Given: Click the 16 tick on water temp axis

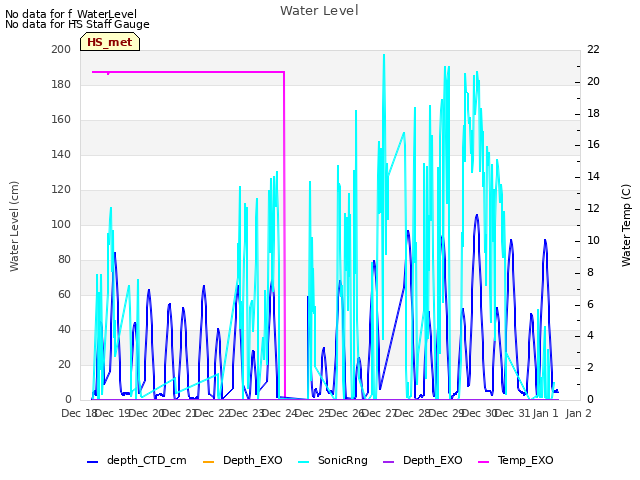Looking at the screenshot, I should [x=593, y=145].
